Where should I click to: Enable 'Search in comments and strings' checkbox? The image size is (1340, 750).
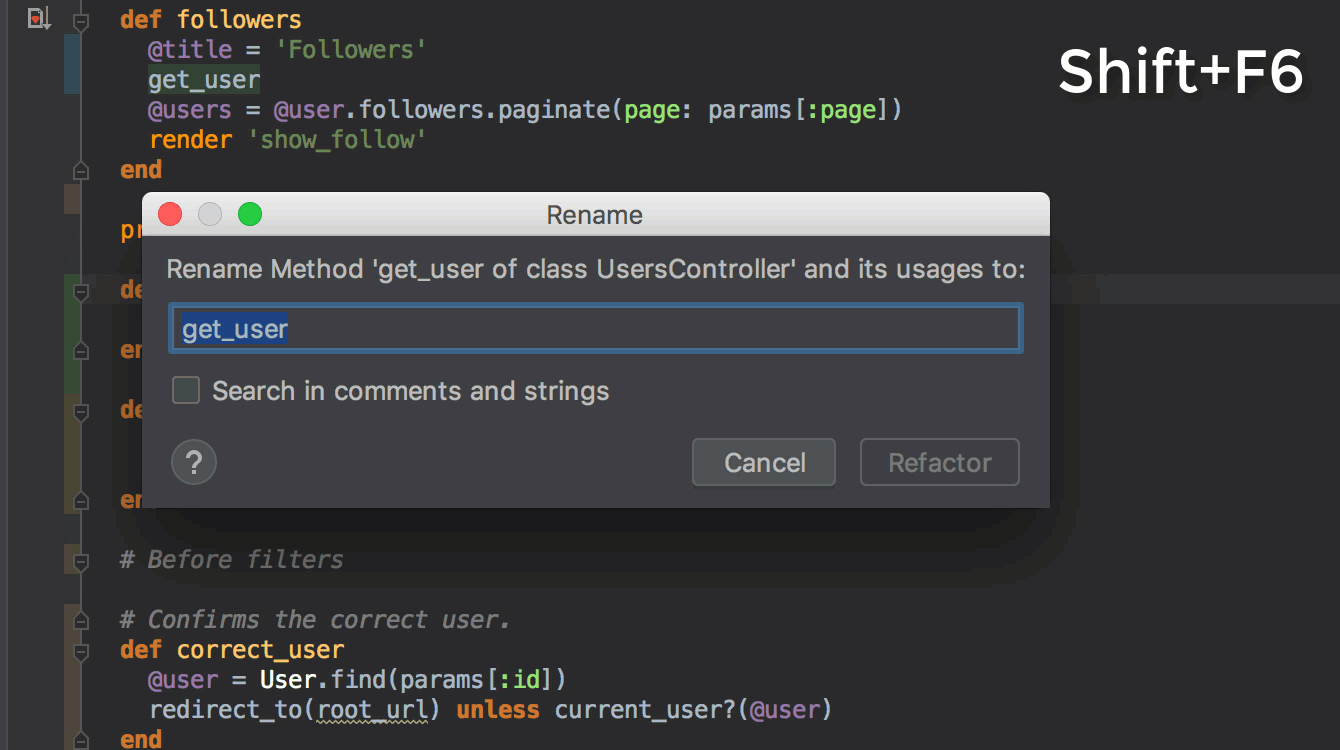coord(186,390)
